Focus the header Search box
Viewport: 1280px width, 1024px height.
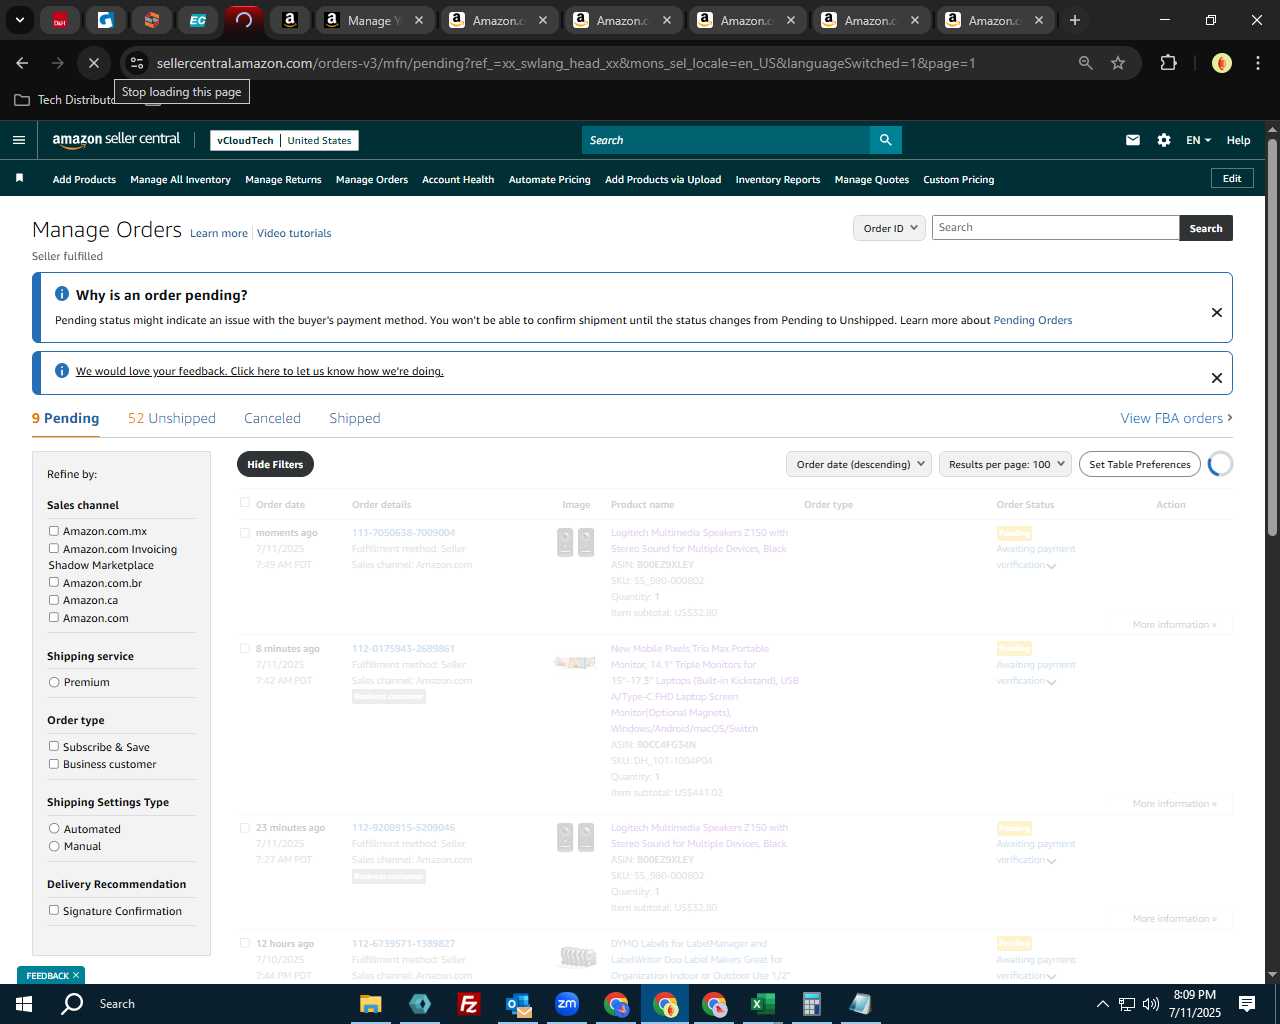726,140
